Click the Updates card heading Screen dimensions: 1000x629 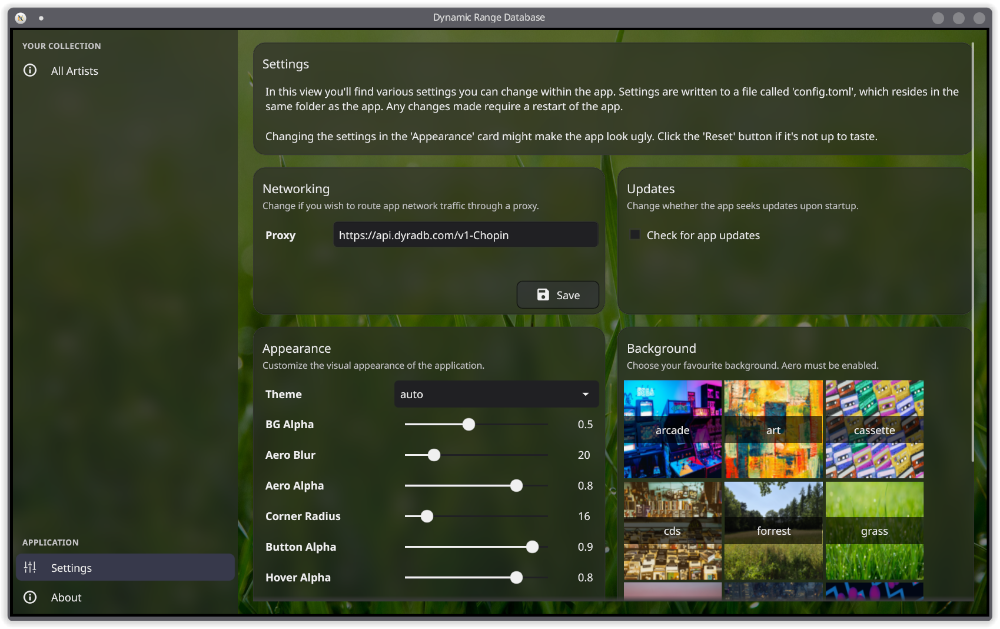651,189
